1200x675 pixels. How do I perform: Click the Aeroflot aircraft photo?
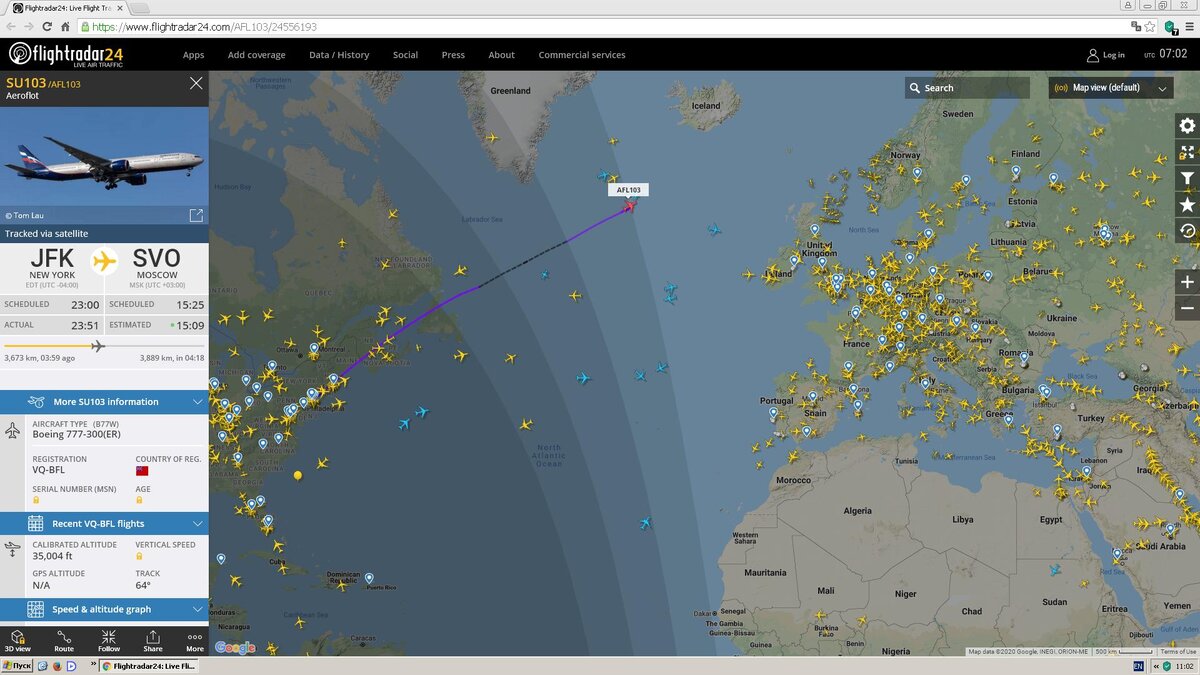point(104,157)
